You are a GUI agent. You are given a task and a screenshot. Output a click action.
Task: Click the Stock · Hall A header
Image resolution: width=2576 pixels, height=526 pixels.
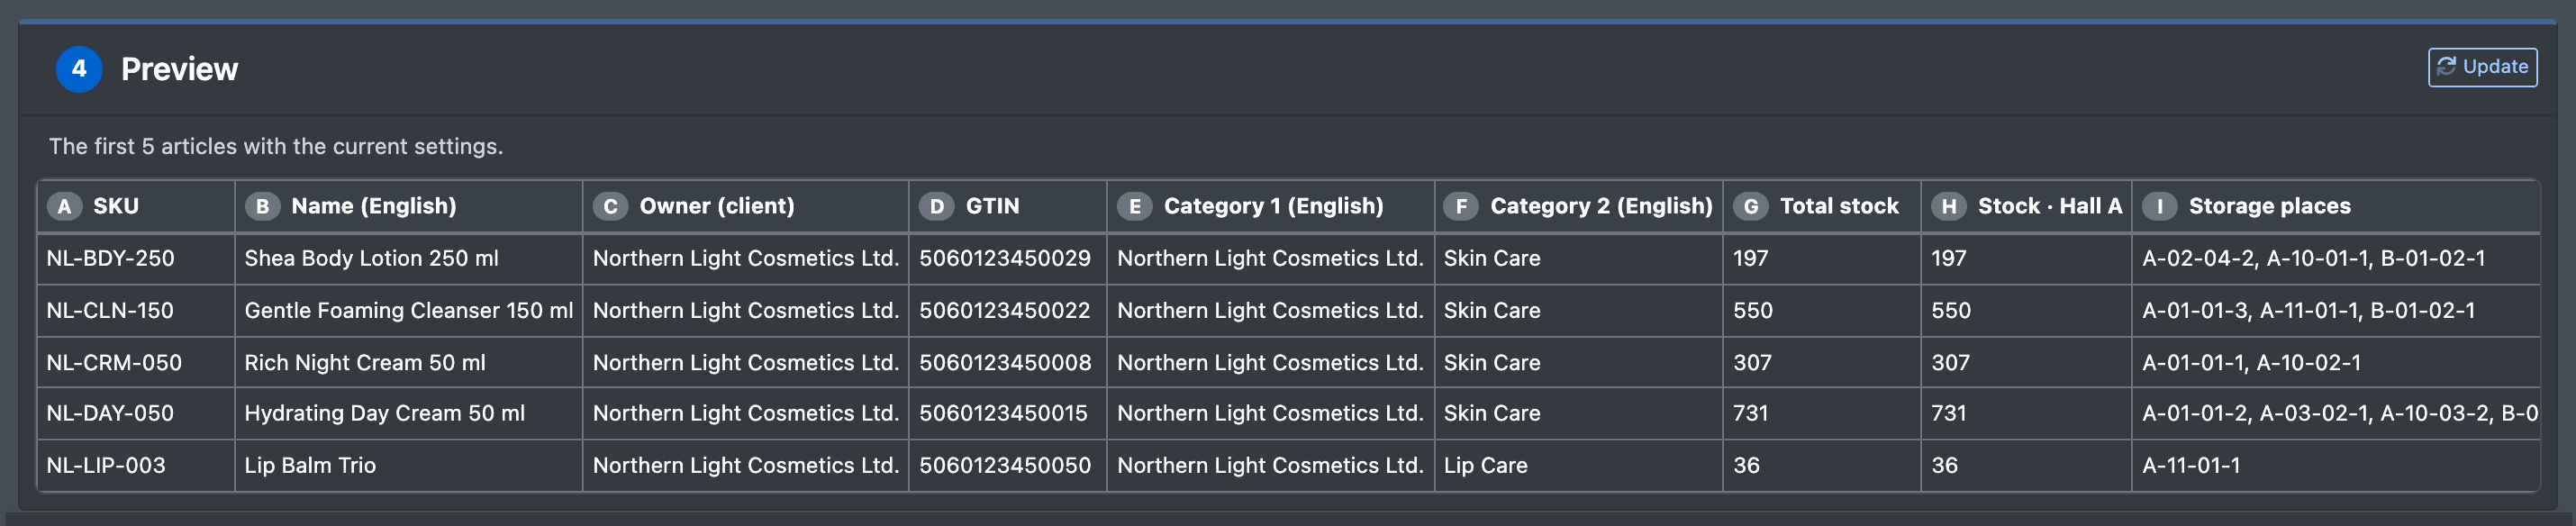click(2027, 206)
